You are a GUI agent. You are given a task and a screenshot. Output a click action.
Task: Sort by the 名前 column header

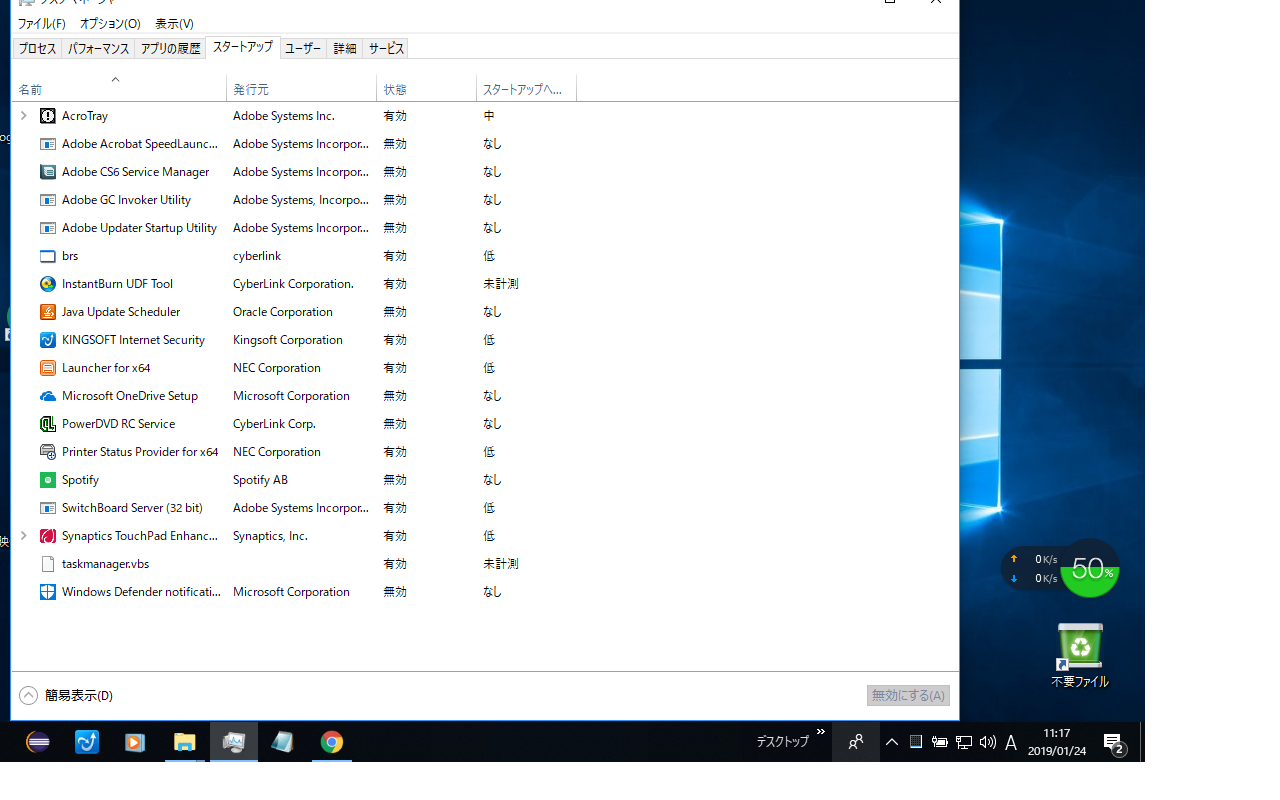click(x=119, y=89)
